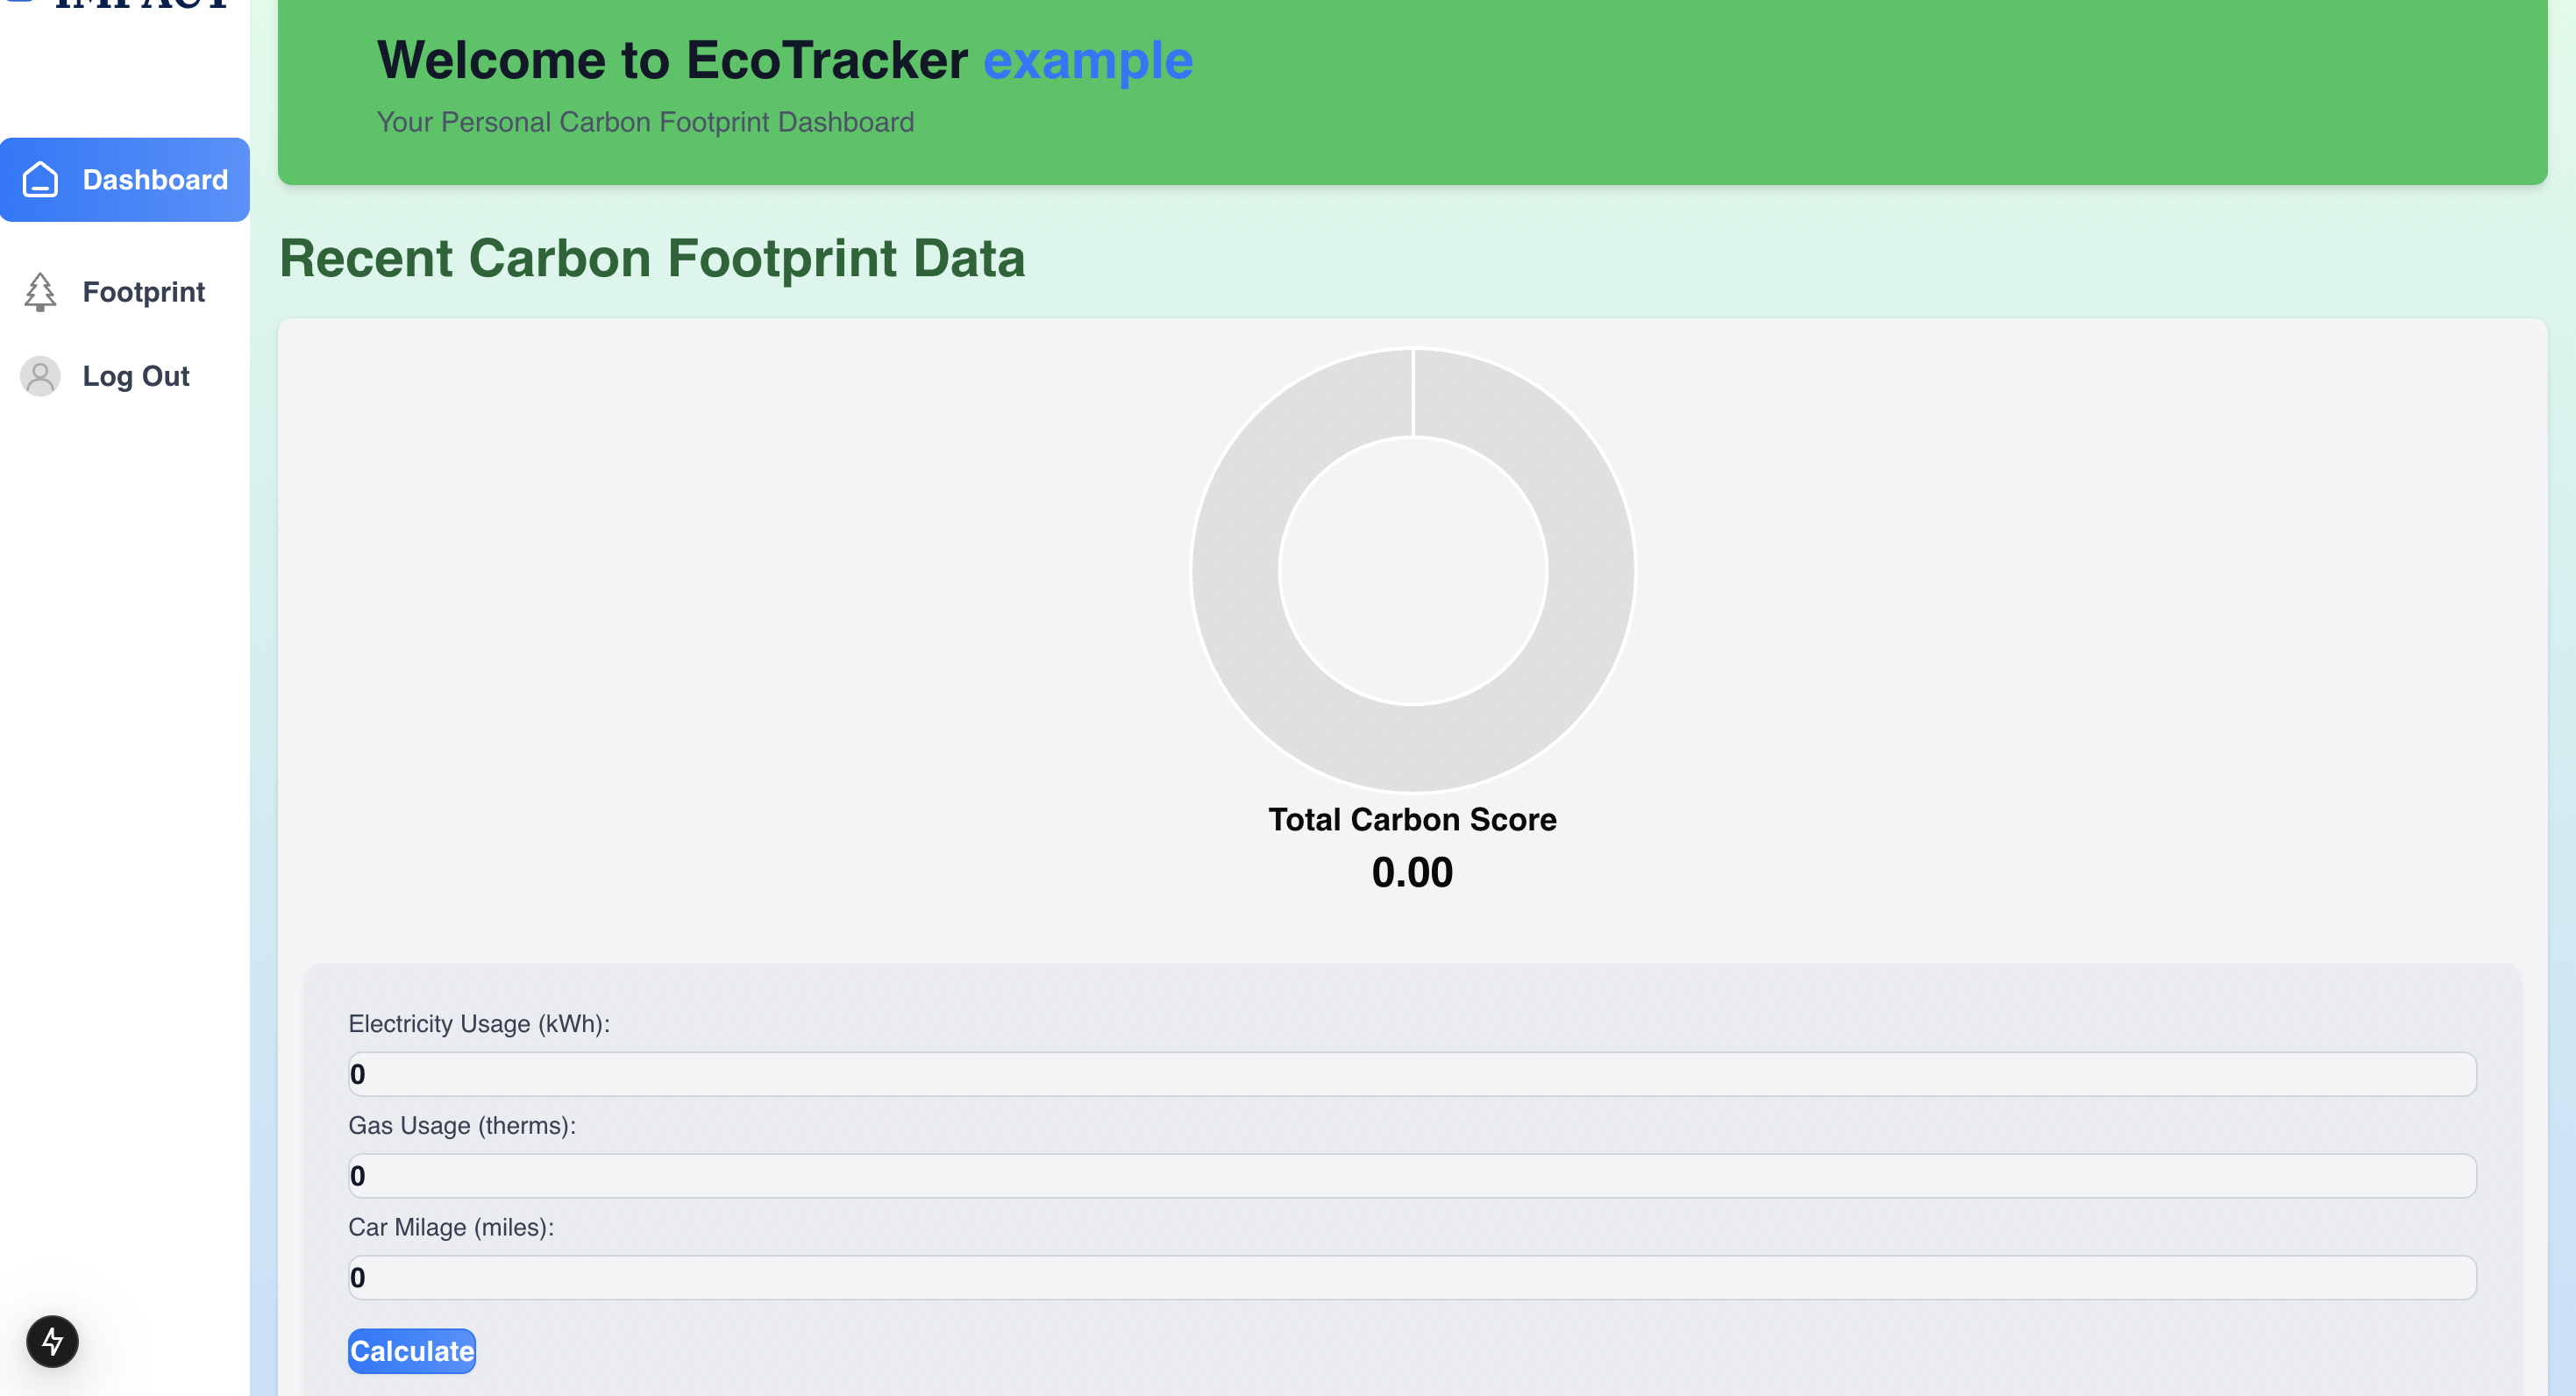Screen dimensions: 2576x1396
Task: Click the Total Carbon Score value 0.00
Action: point(1412,872)
